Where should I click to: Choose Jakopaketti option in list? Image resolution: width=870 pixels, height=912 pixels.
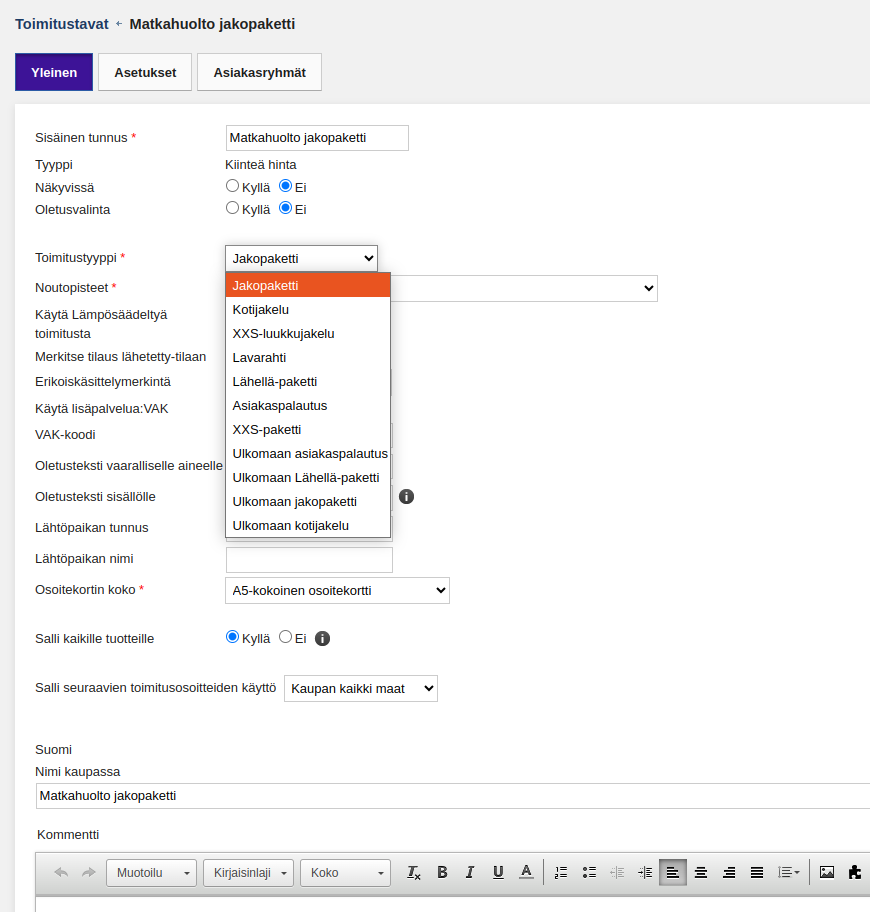tap(308, 286)
